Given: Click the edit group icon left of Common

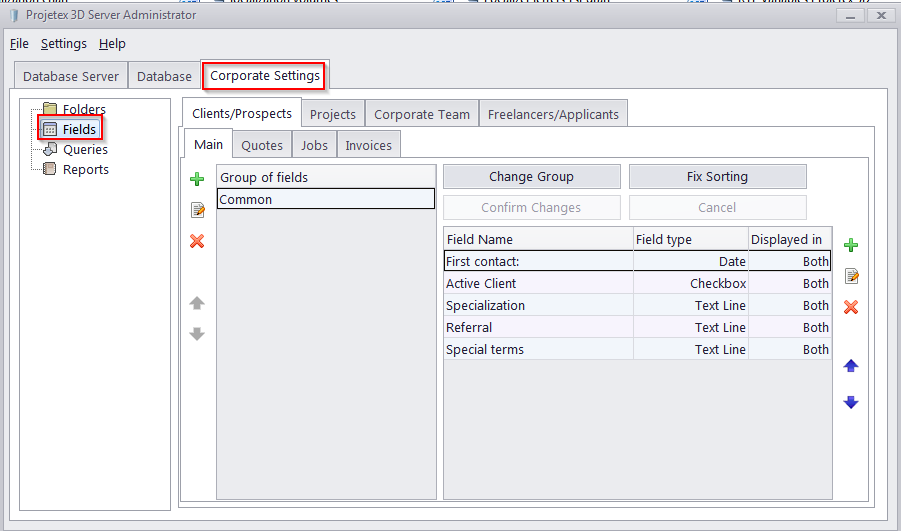Looking at the screenshot, I should [197, 210].
